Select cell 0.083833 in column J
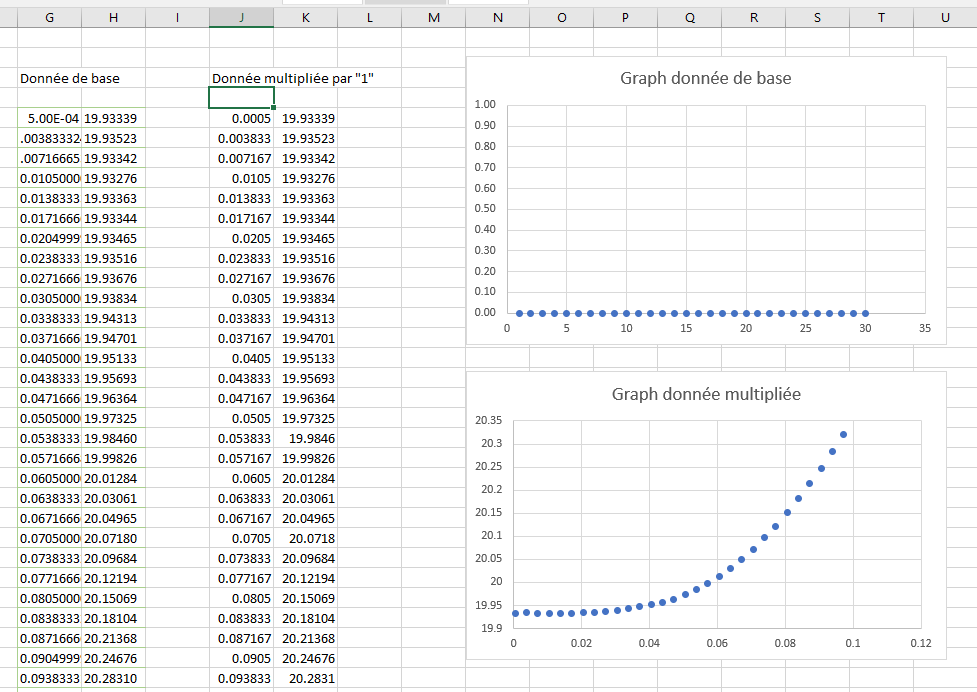 (x=242, y=619)
